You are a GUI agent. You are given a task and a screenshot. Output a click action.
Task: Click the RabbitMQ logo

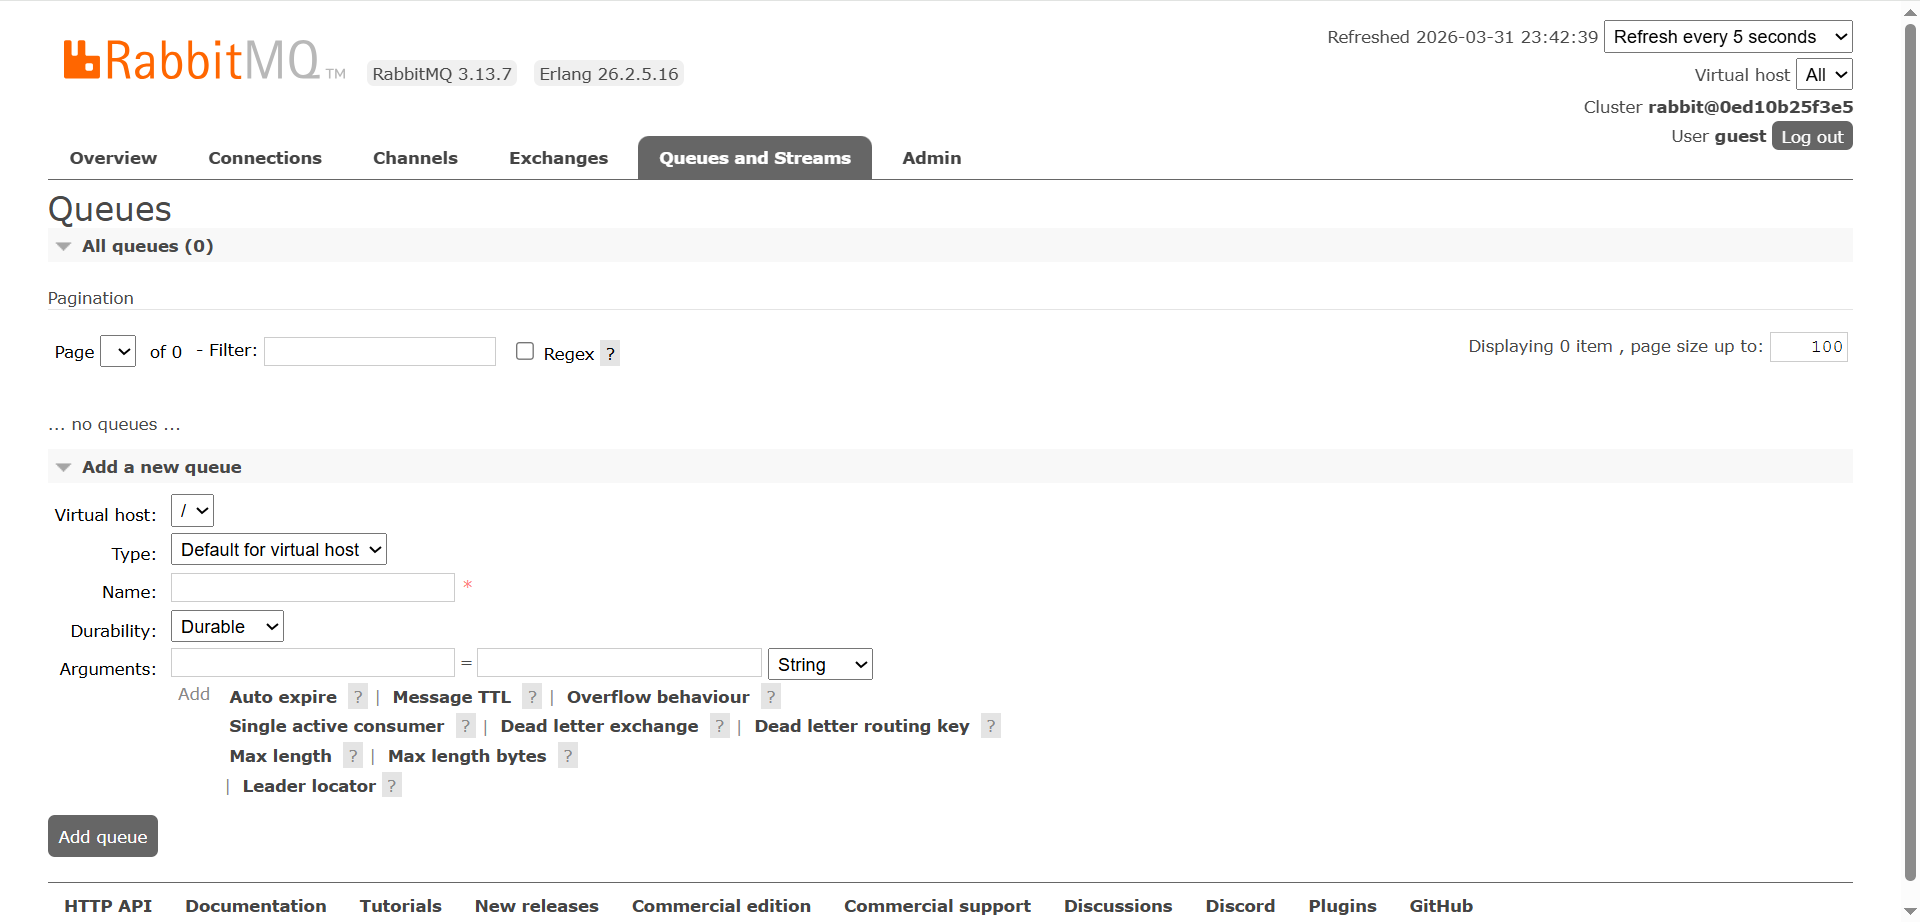coord(190,58)
